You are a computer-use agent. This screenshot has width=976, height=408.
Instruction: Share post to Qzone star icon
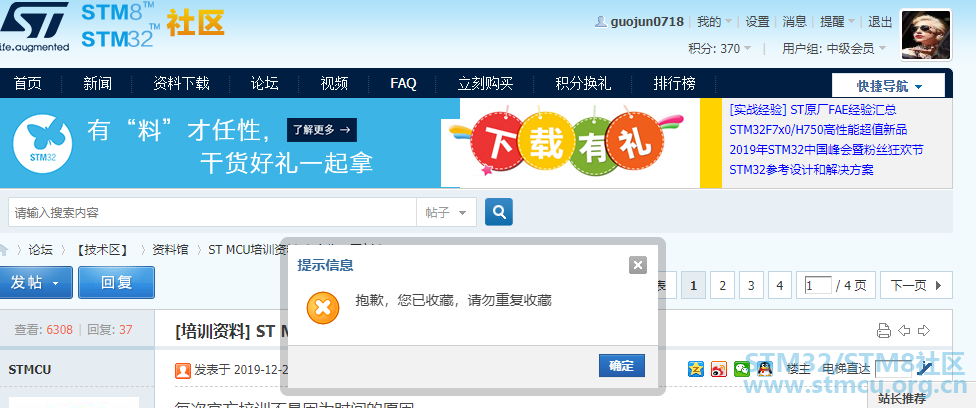pos(696,369)
